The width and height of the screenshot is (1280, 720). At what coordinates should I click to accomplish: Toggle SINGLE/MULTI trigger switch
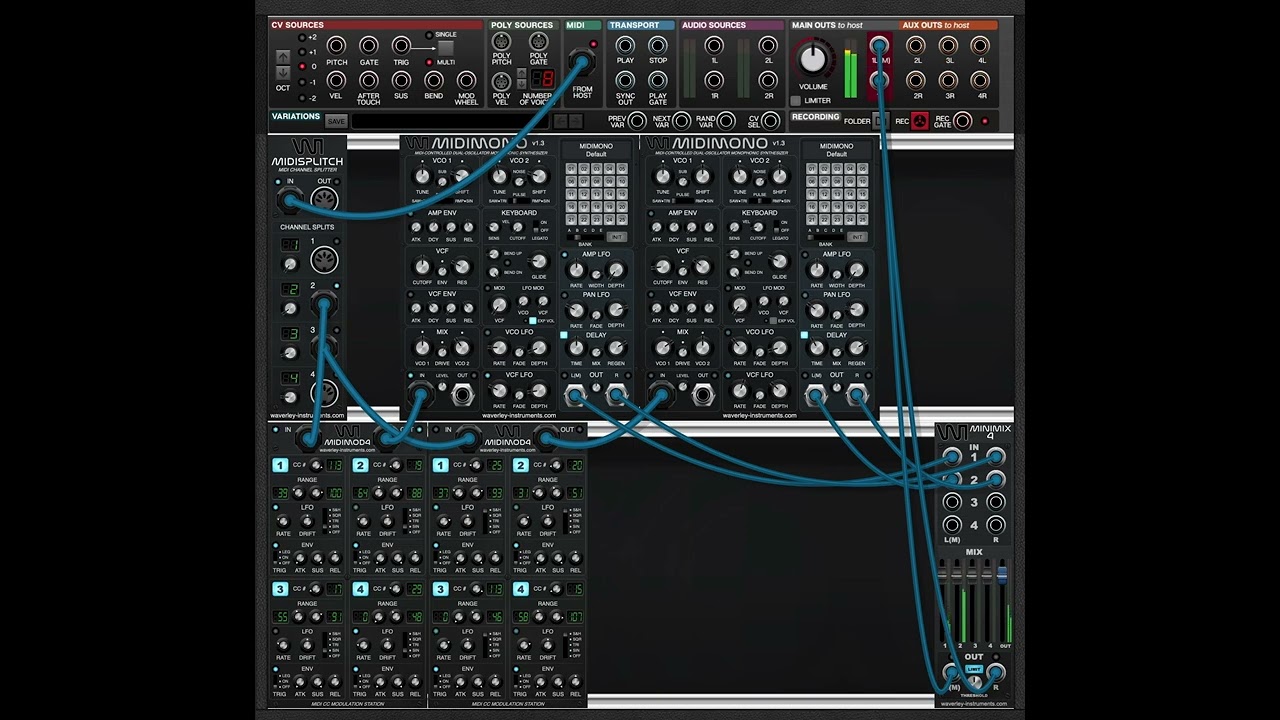[446, 48]
